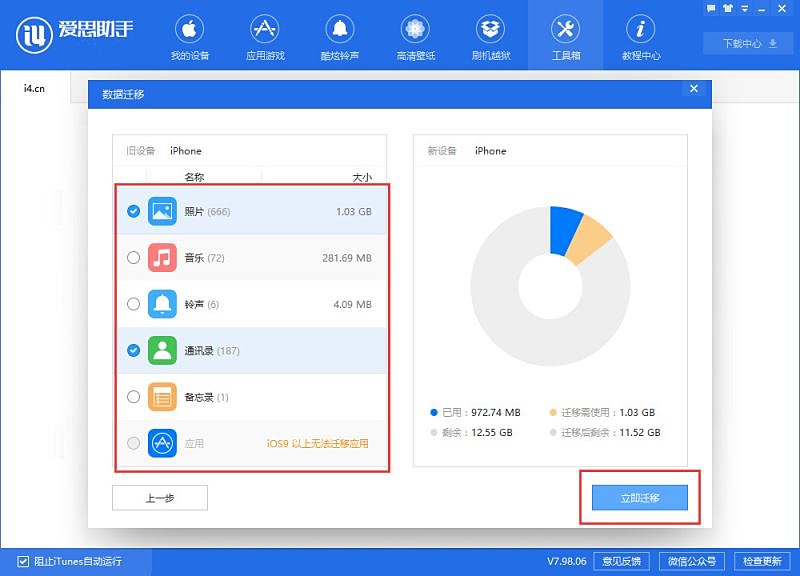Screen dimensions: 800x576
Task: Open the title bar dropdown menu icon
Action: tap(745, 8)
